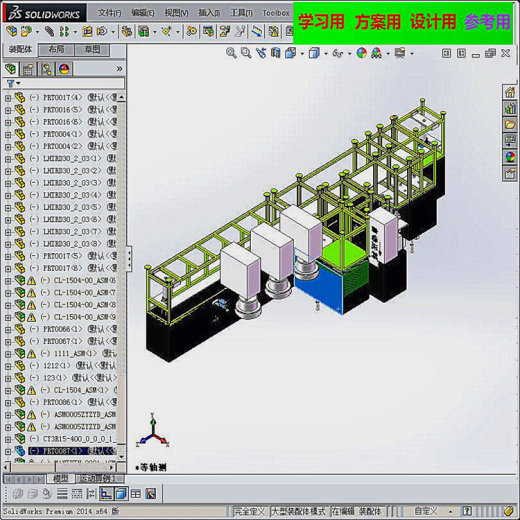
Task: Open the Display Style dropdown arrow
Action: point(326,53)
